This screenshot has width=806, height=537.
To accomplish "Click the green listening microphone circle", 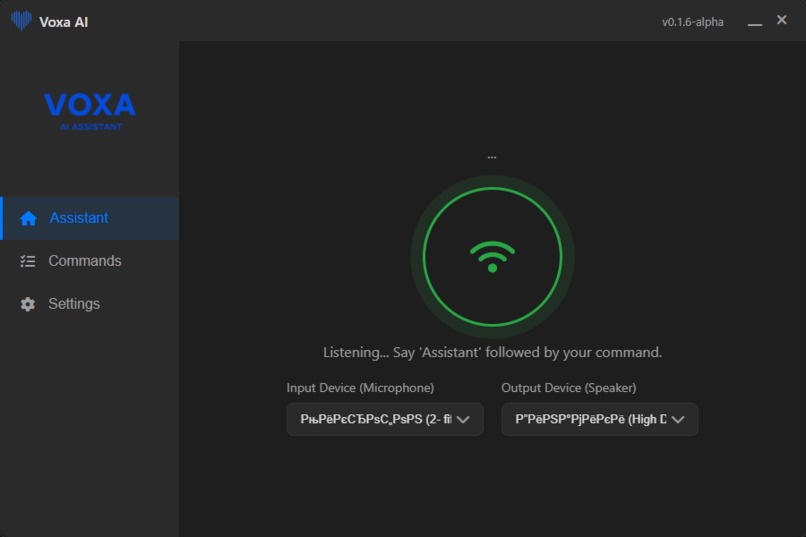I will point(492,256).
